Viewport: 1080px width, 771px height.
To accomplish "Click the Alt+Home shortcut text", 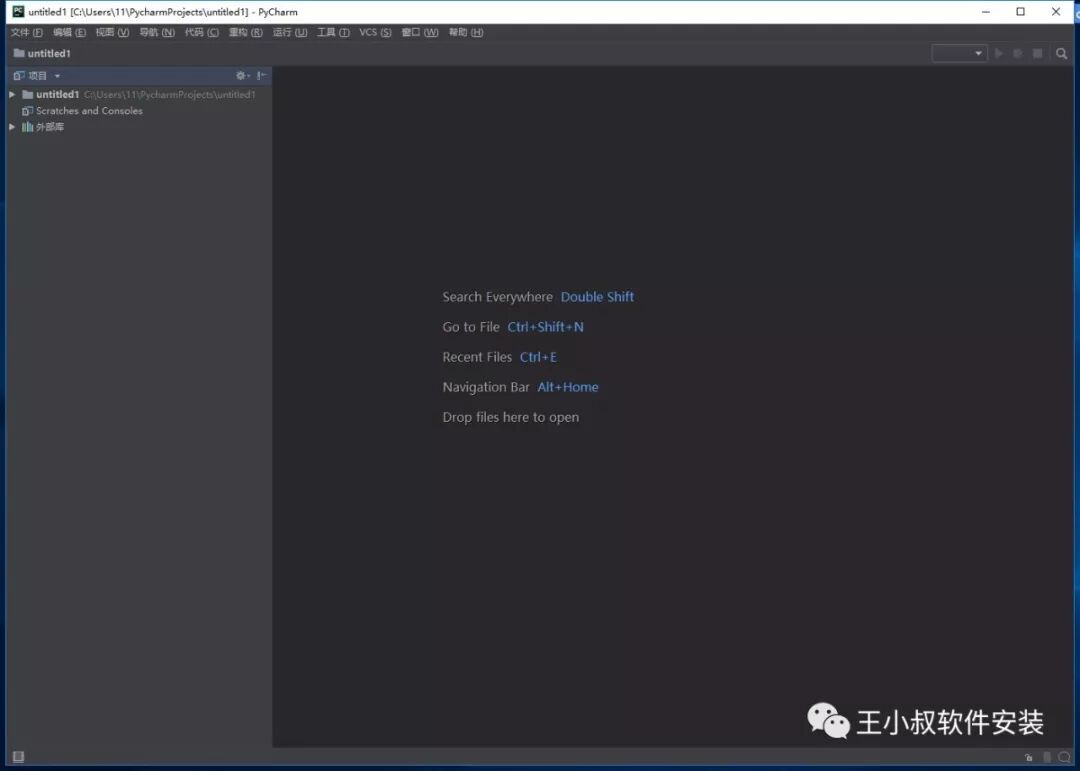I will (568, 387).
